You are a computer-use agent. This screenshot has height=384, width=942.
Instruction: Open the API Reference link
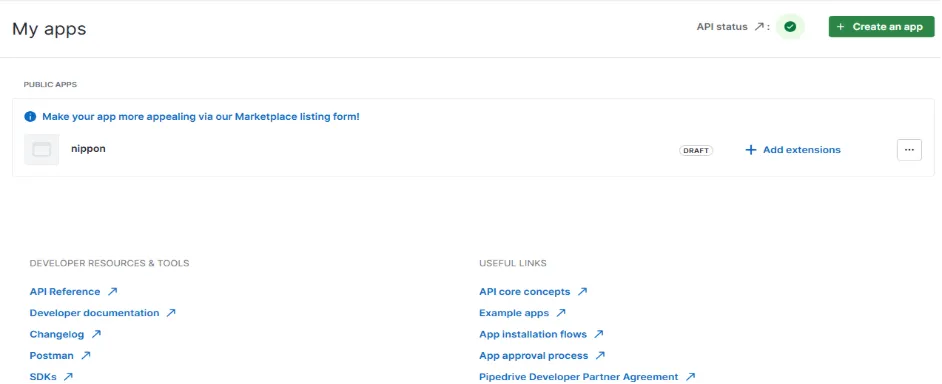coord(73,291)
